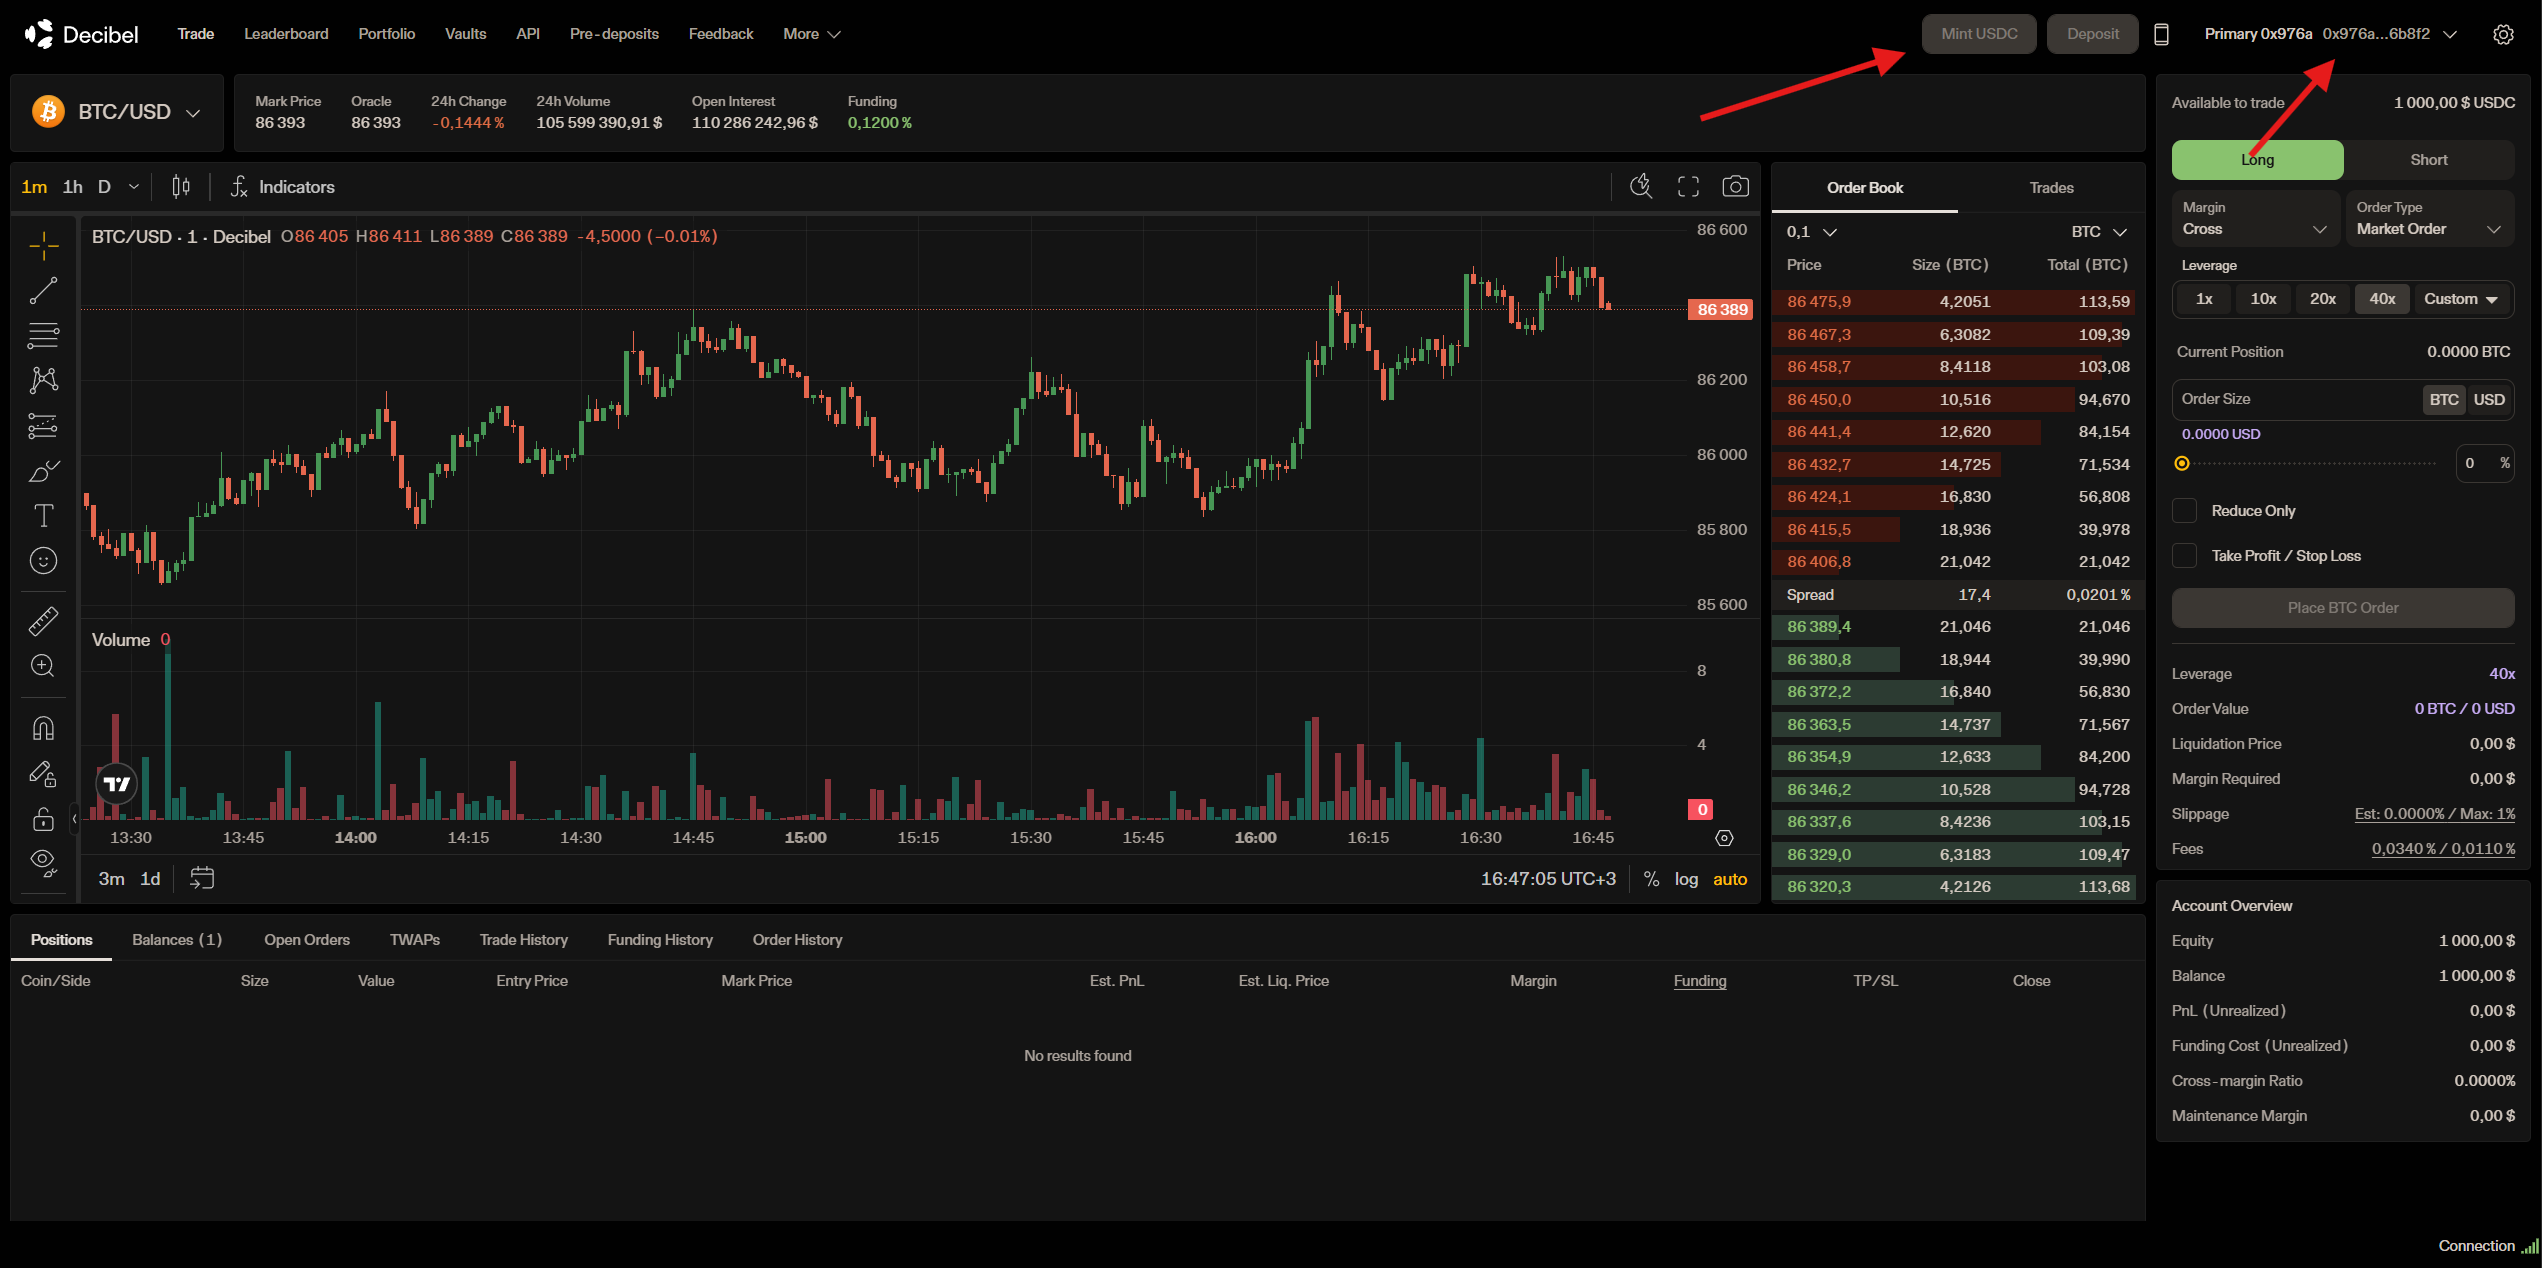Open the Margin Cross dropdown
2542x1268 pixels.
click(2255, 219)
